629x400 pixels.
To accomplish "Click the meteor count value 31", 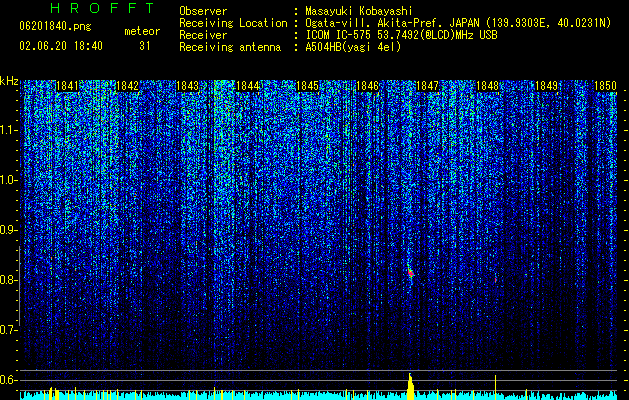I will point(145,46).
